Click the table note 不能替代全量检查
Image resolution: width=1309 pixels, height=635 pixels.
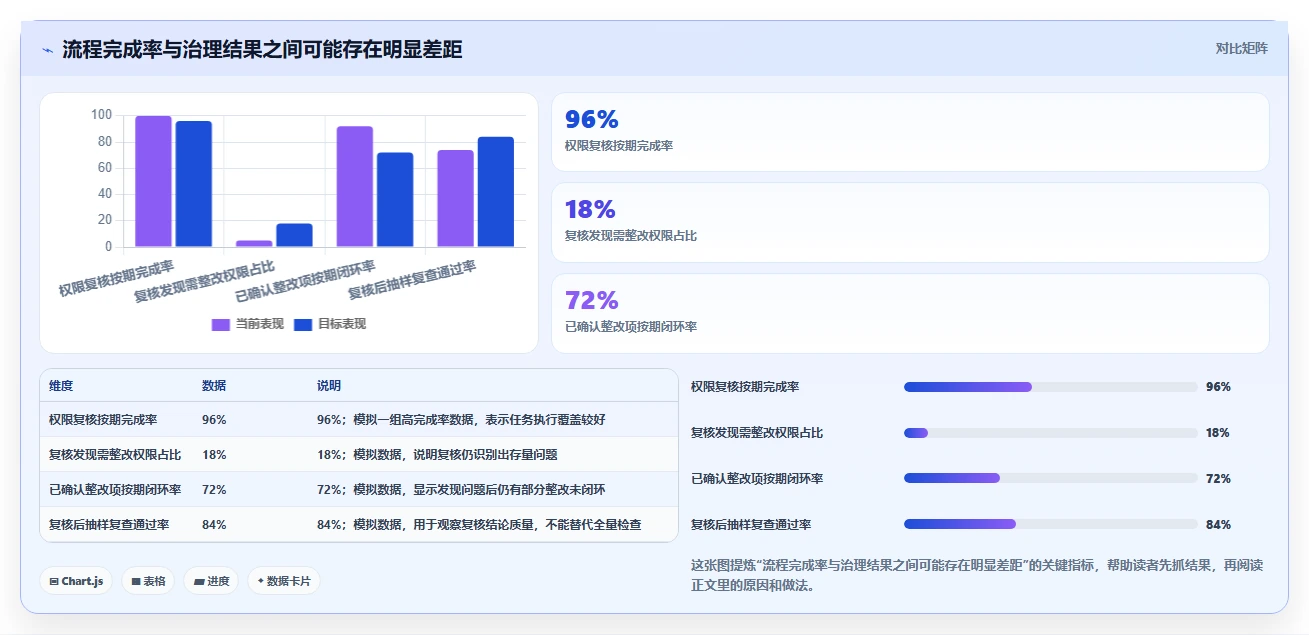(594, 525)
